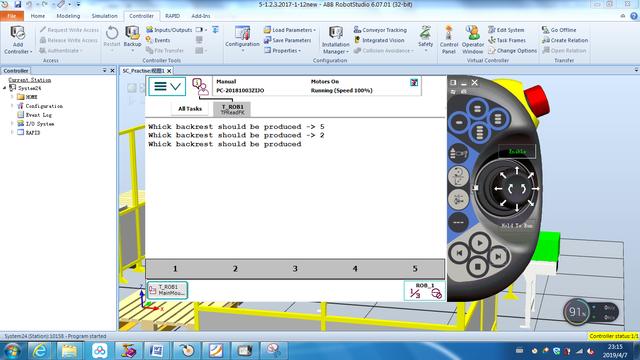Open Inputs/Outputs viewer

click(x=169, y=30)
